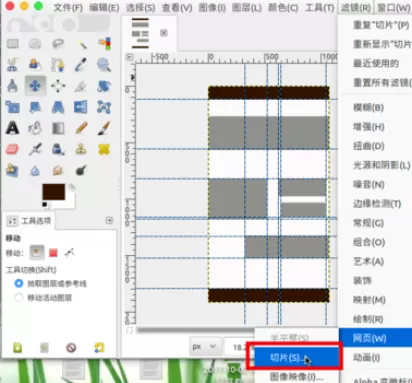This screenshot has height=383, width=412.
Task: Open the px unit dropdown
Action: click(204, 347)
